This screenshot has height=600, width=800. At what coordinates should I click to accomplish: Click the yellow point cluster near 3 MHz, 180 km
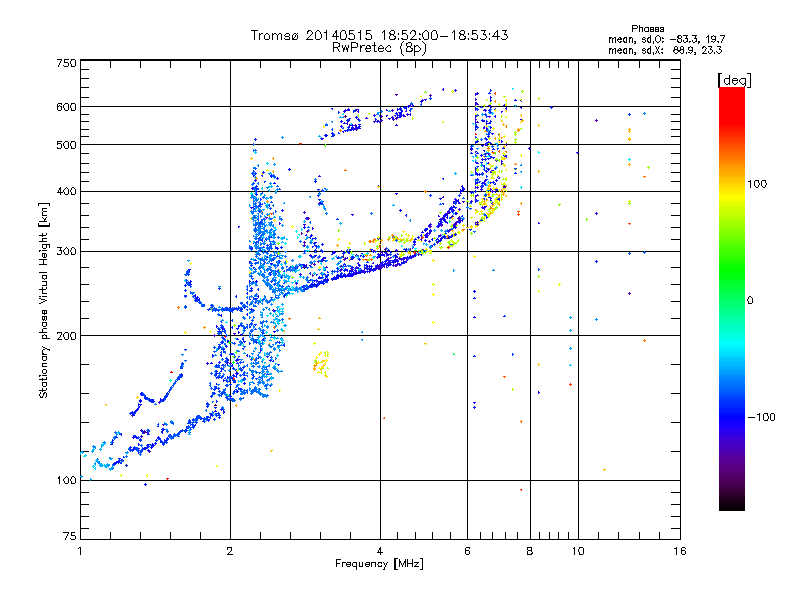(x=321, y=363)
